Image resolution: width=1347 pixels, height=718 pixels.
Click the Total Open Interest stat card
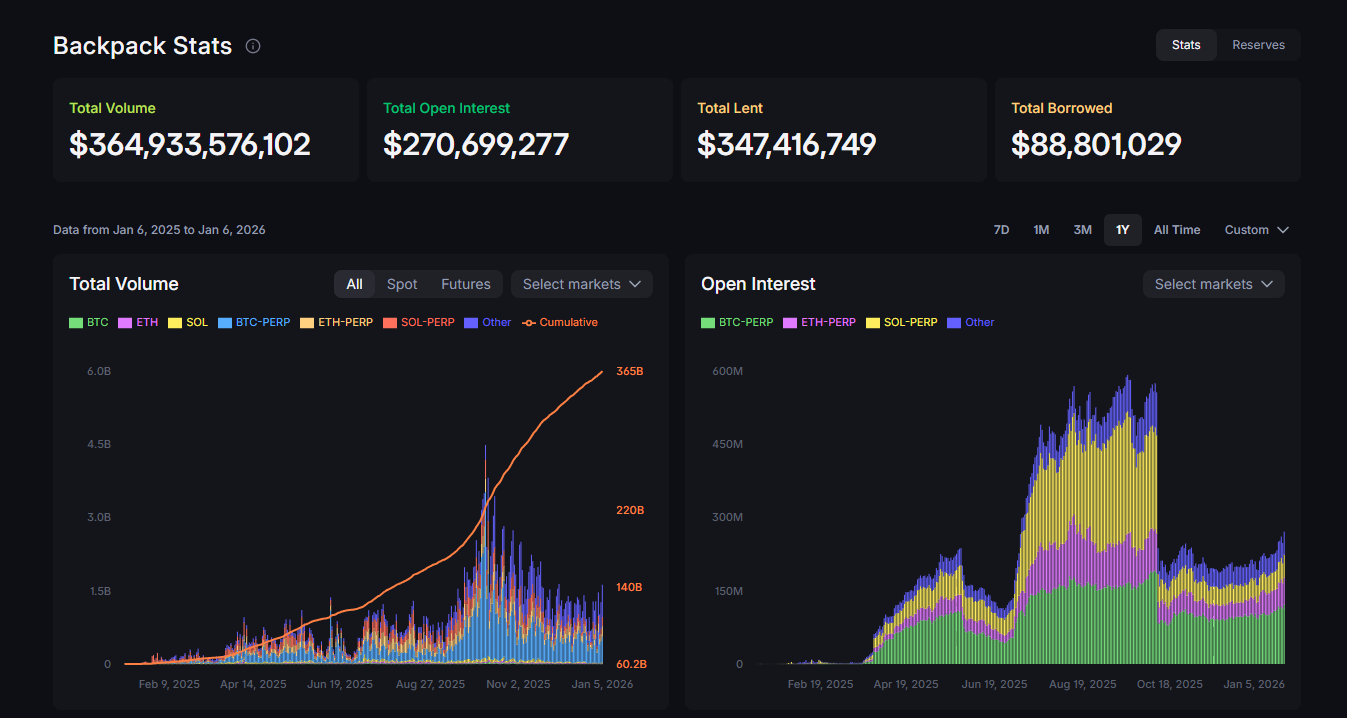tap(519, 130)
